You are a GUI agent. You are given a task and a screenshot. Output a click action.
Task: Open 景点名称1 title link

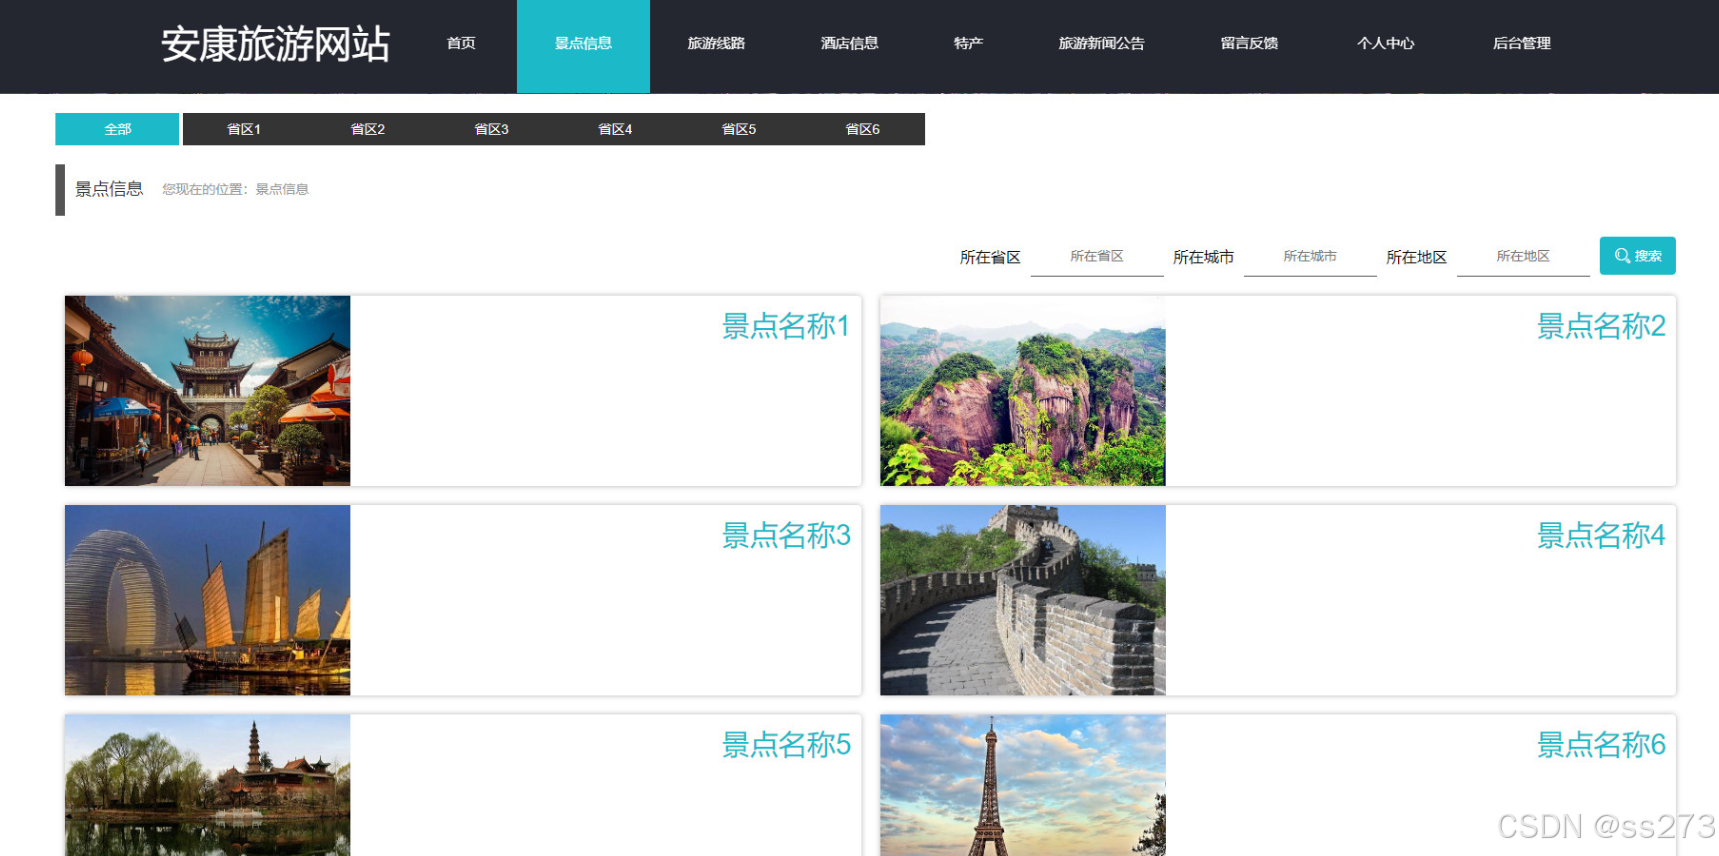pos(786,326)
